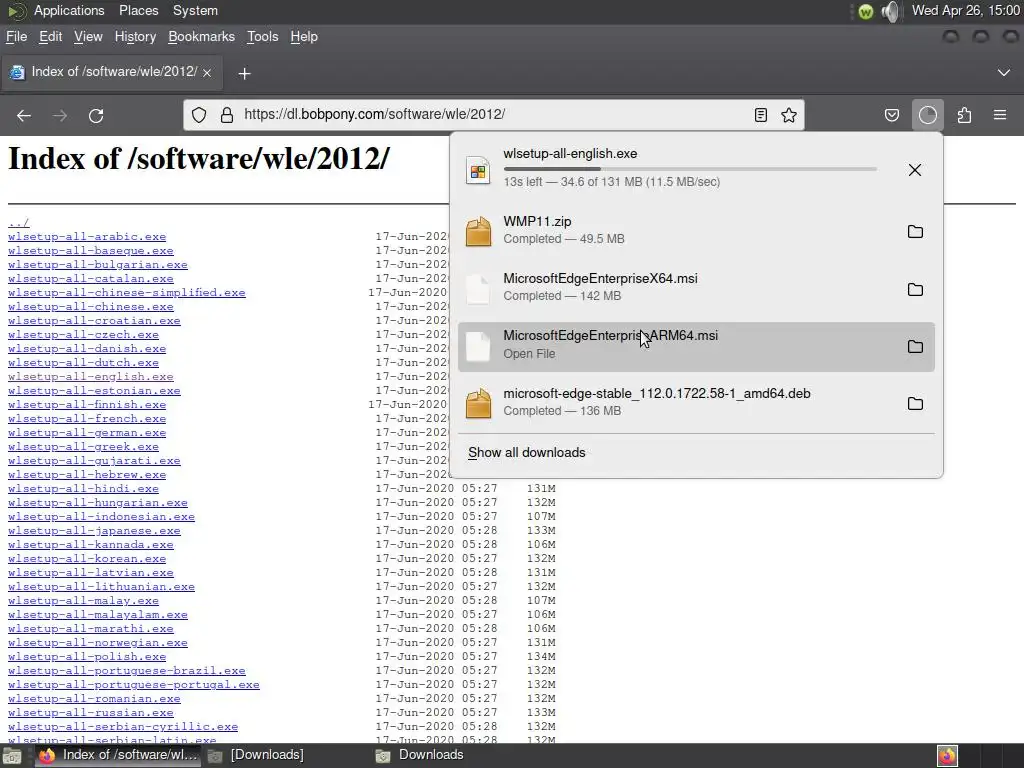Show MicrosoftEdgeEnterpriseARM64.msi in folder
This screenshot has height=768, width=1024.
(915, 346)
